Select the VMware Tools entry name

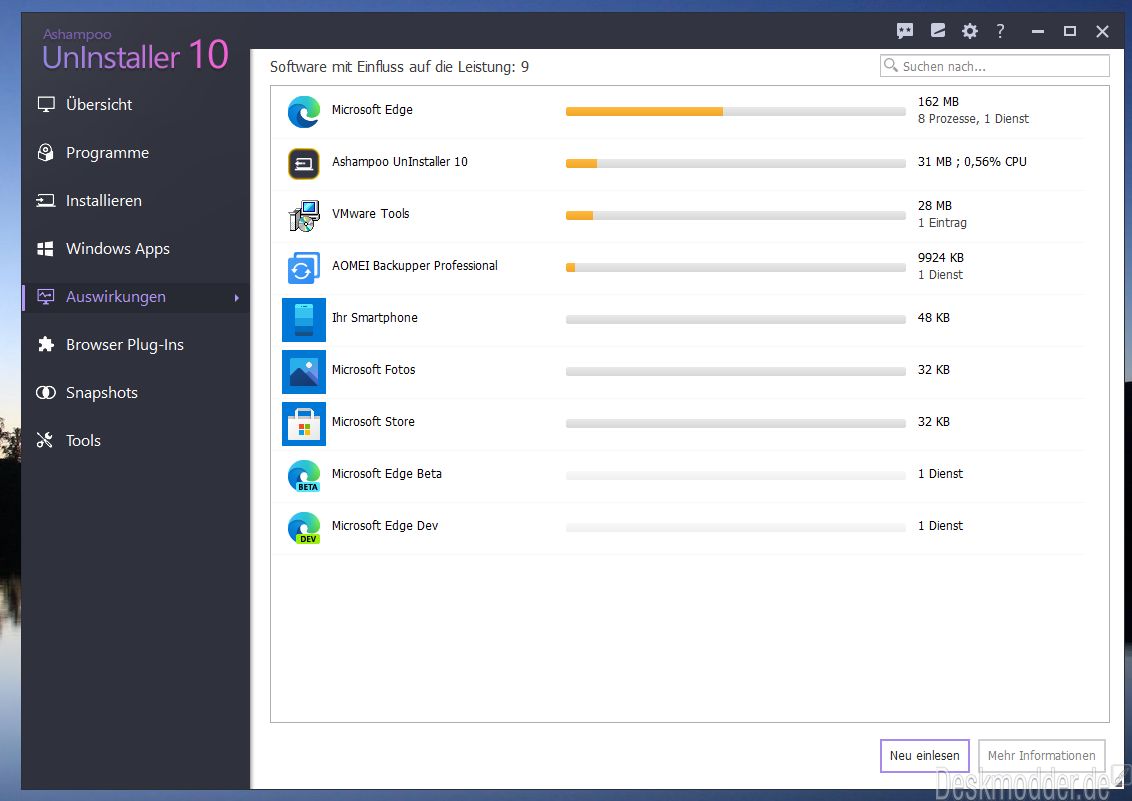tap(370, 214)
